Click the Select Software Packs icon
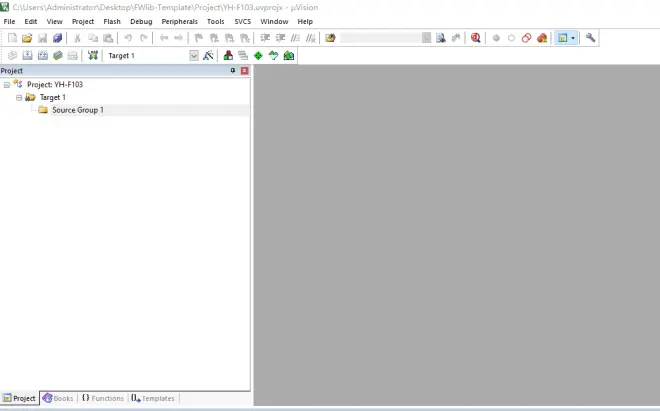The width and height of the screenshot is (660, 411). click(274, 56)
